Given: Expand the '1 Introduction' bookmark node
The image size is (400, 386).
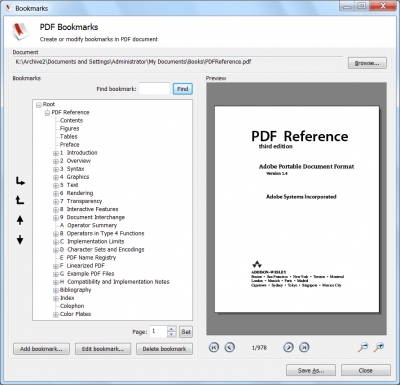Looking at the screenshot, I should 56,153.
